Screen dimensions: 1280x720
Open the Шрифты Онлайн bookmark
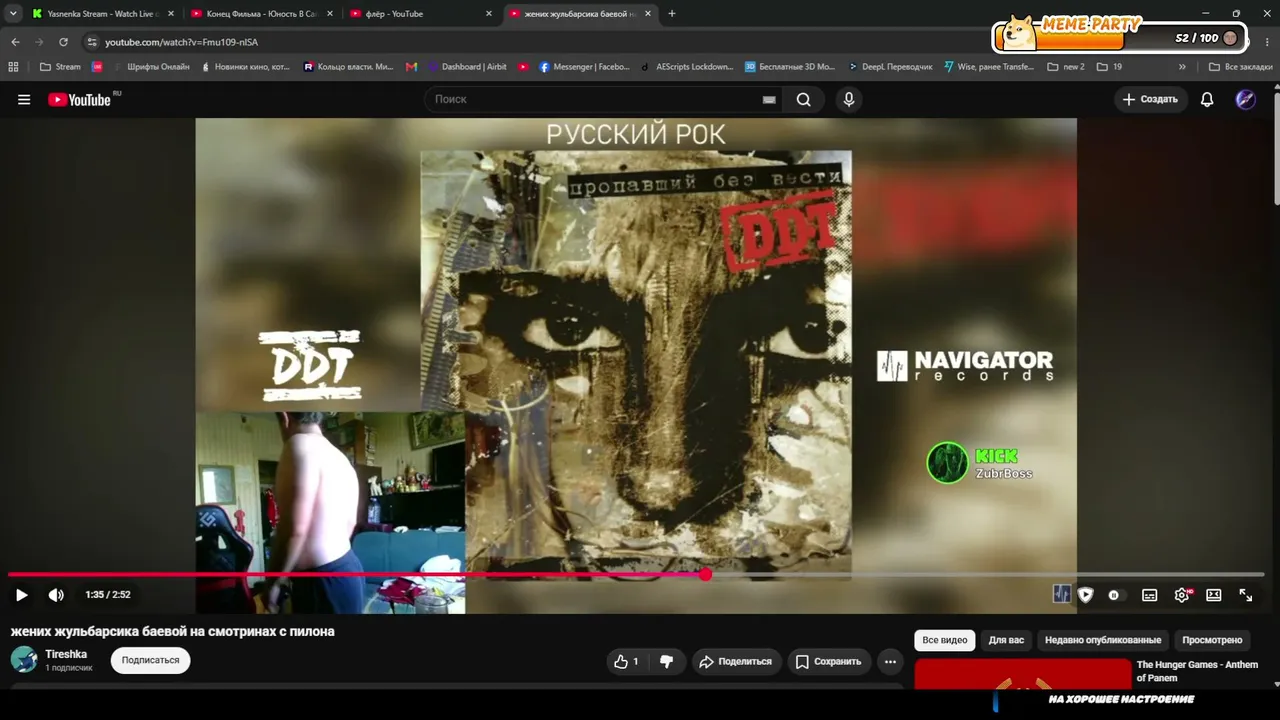[x=150, y=67]
